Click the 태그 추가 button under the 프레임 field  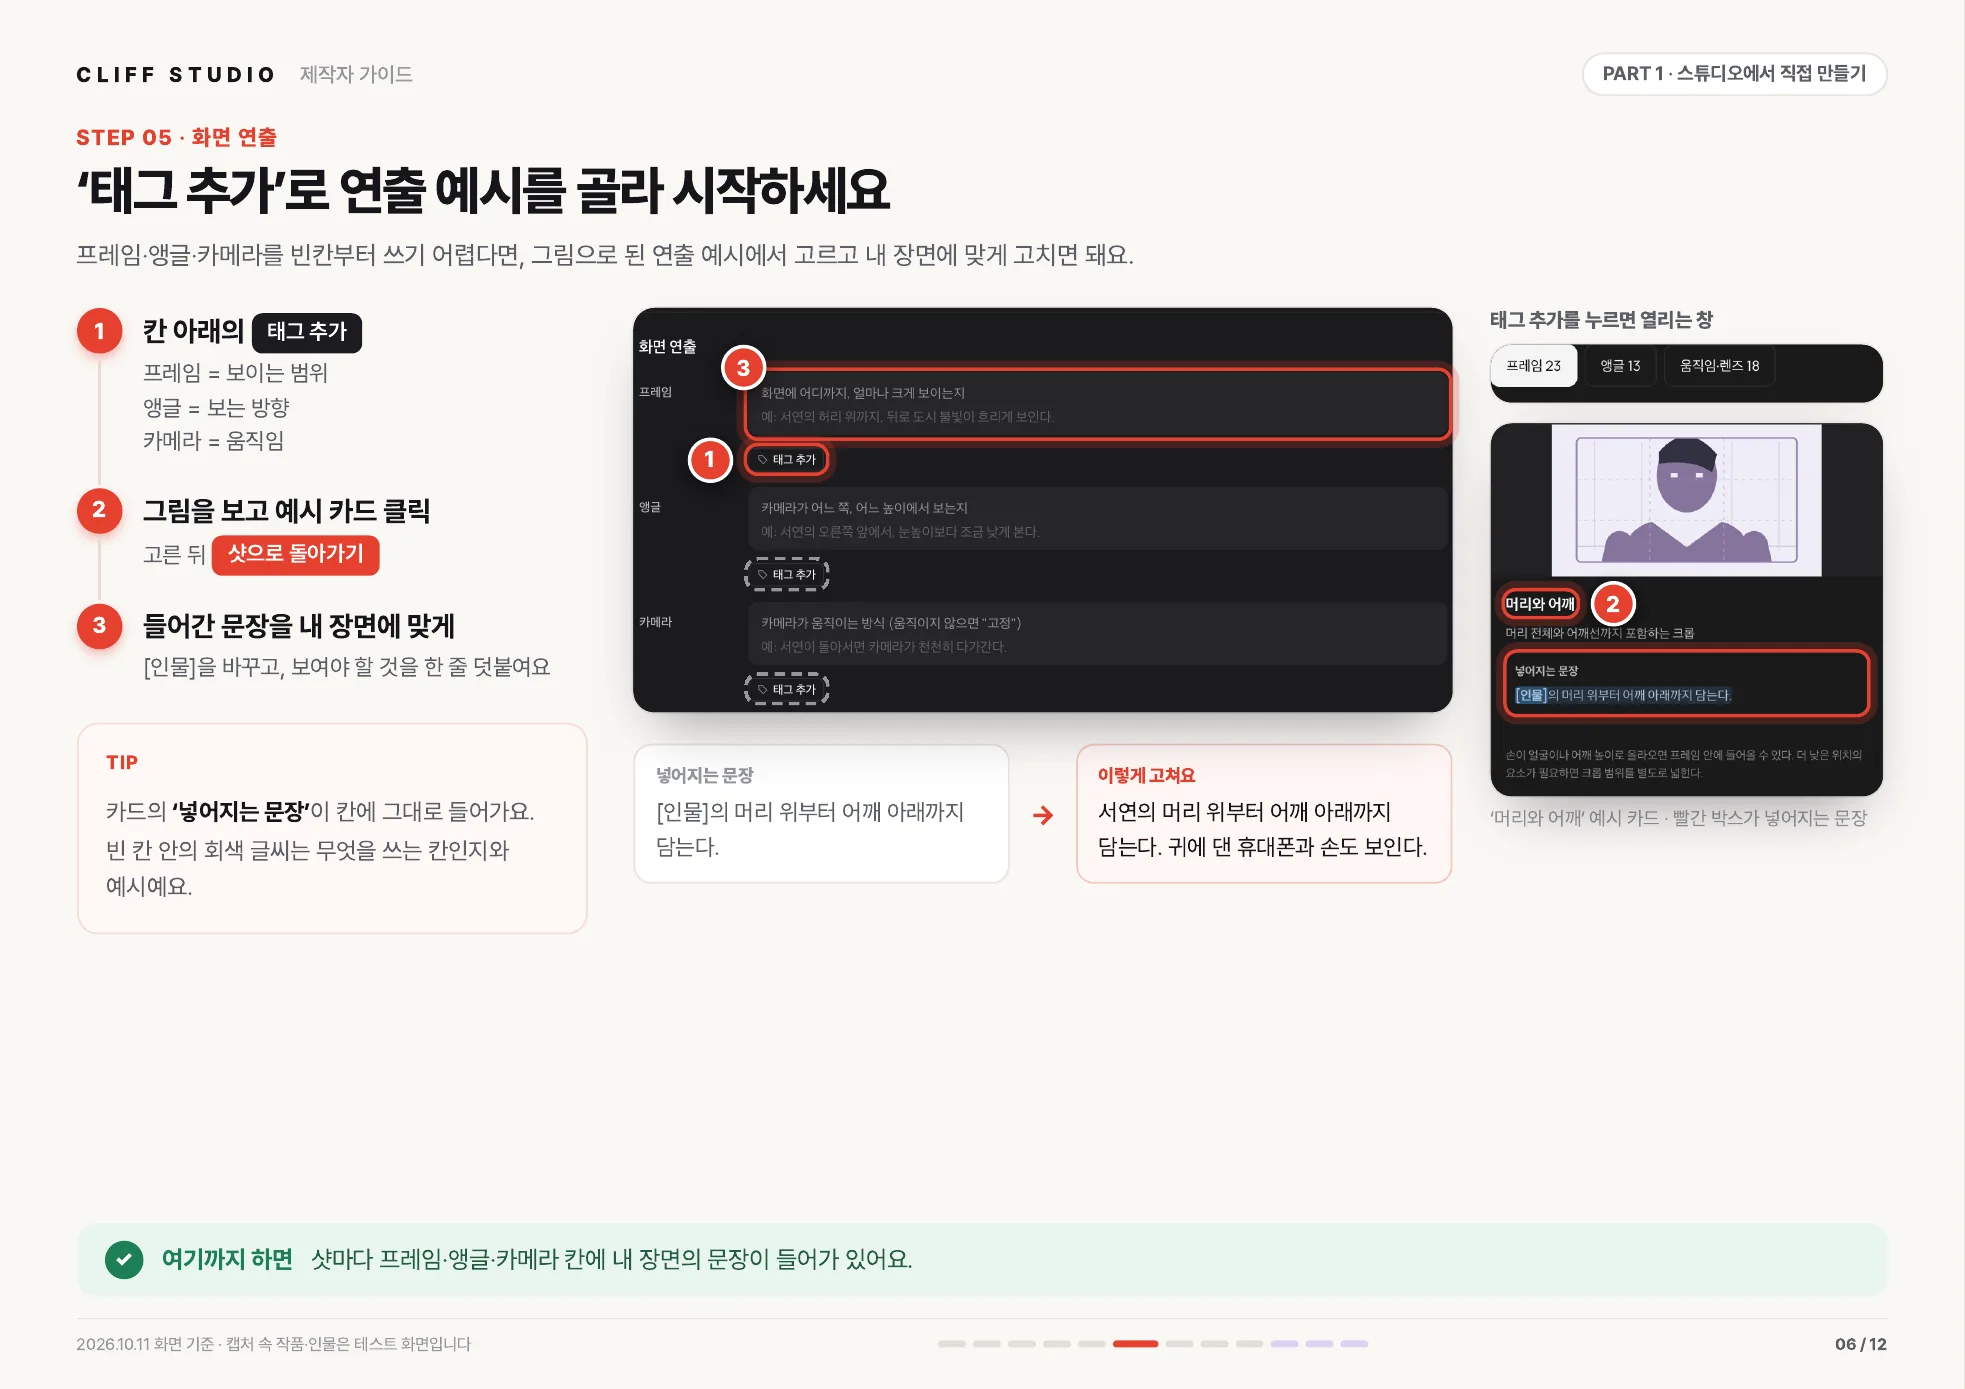[787, 460]
